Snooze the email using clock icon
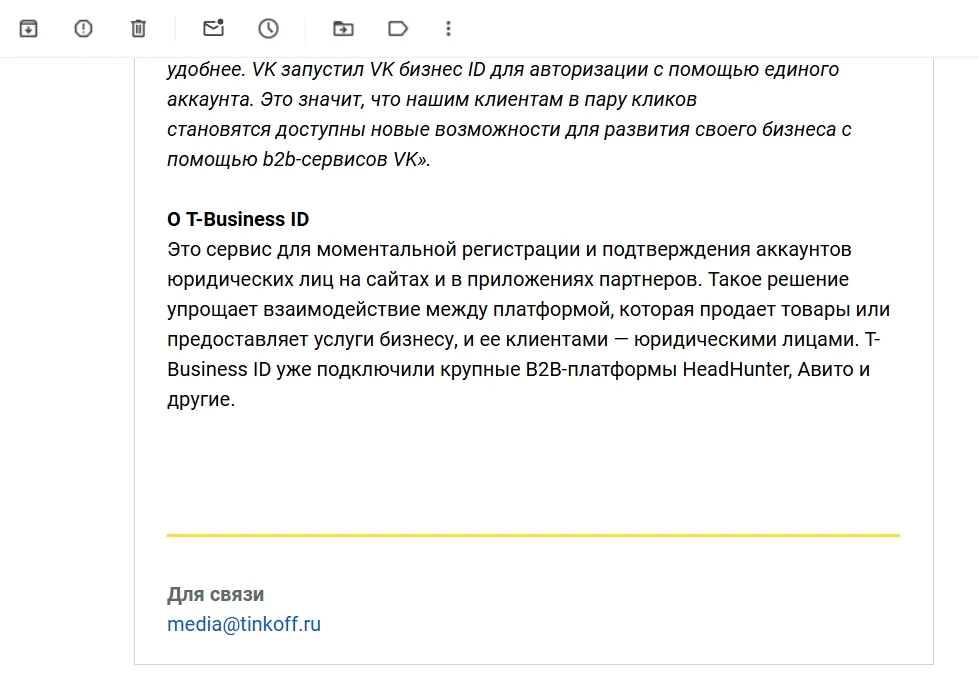 coord(268,29)
